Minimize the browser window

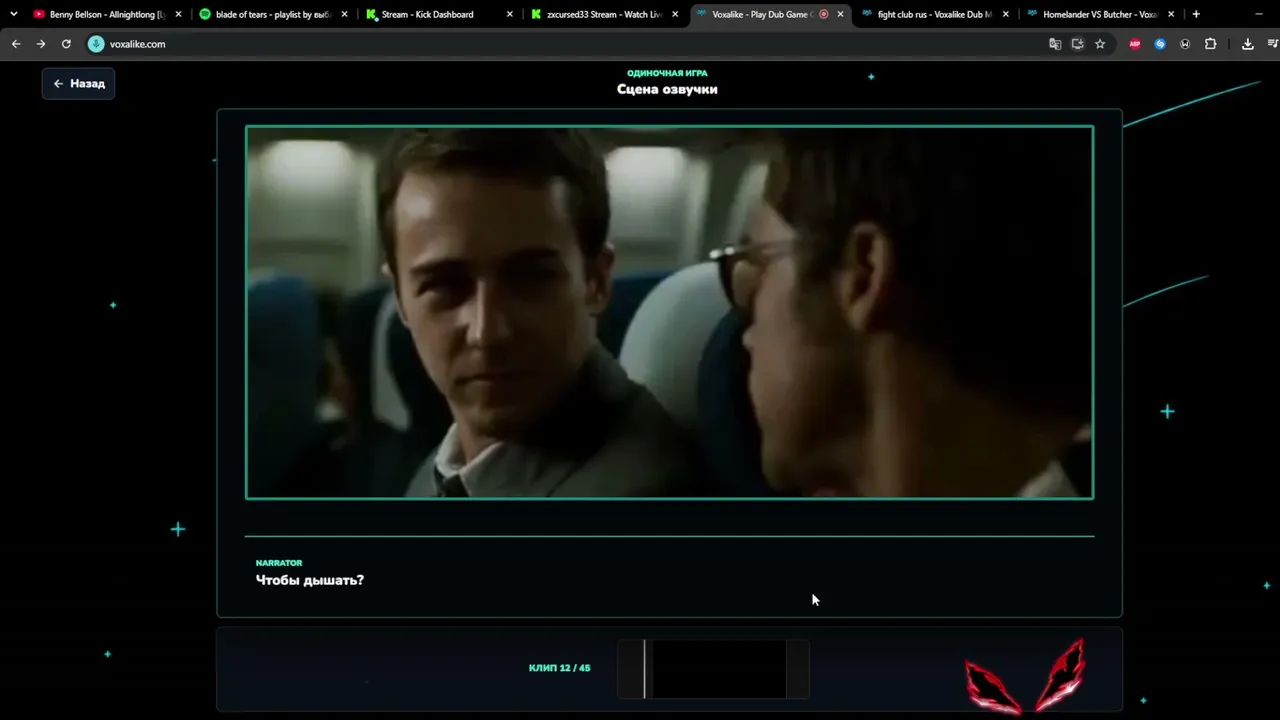click(1258, 14)
